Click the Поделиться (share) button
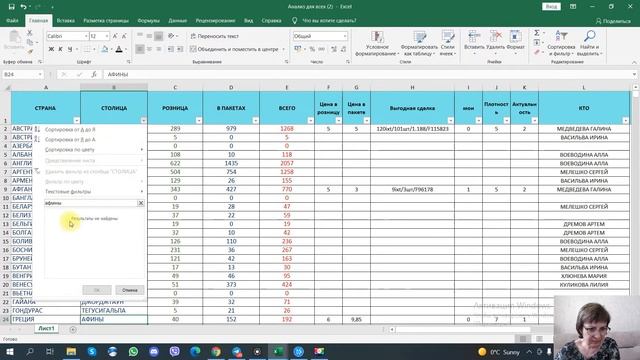The width and height of the screenshot is (640, 360). (x=613, y=21)
